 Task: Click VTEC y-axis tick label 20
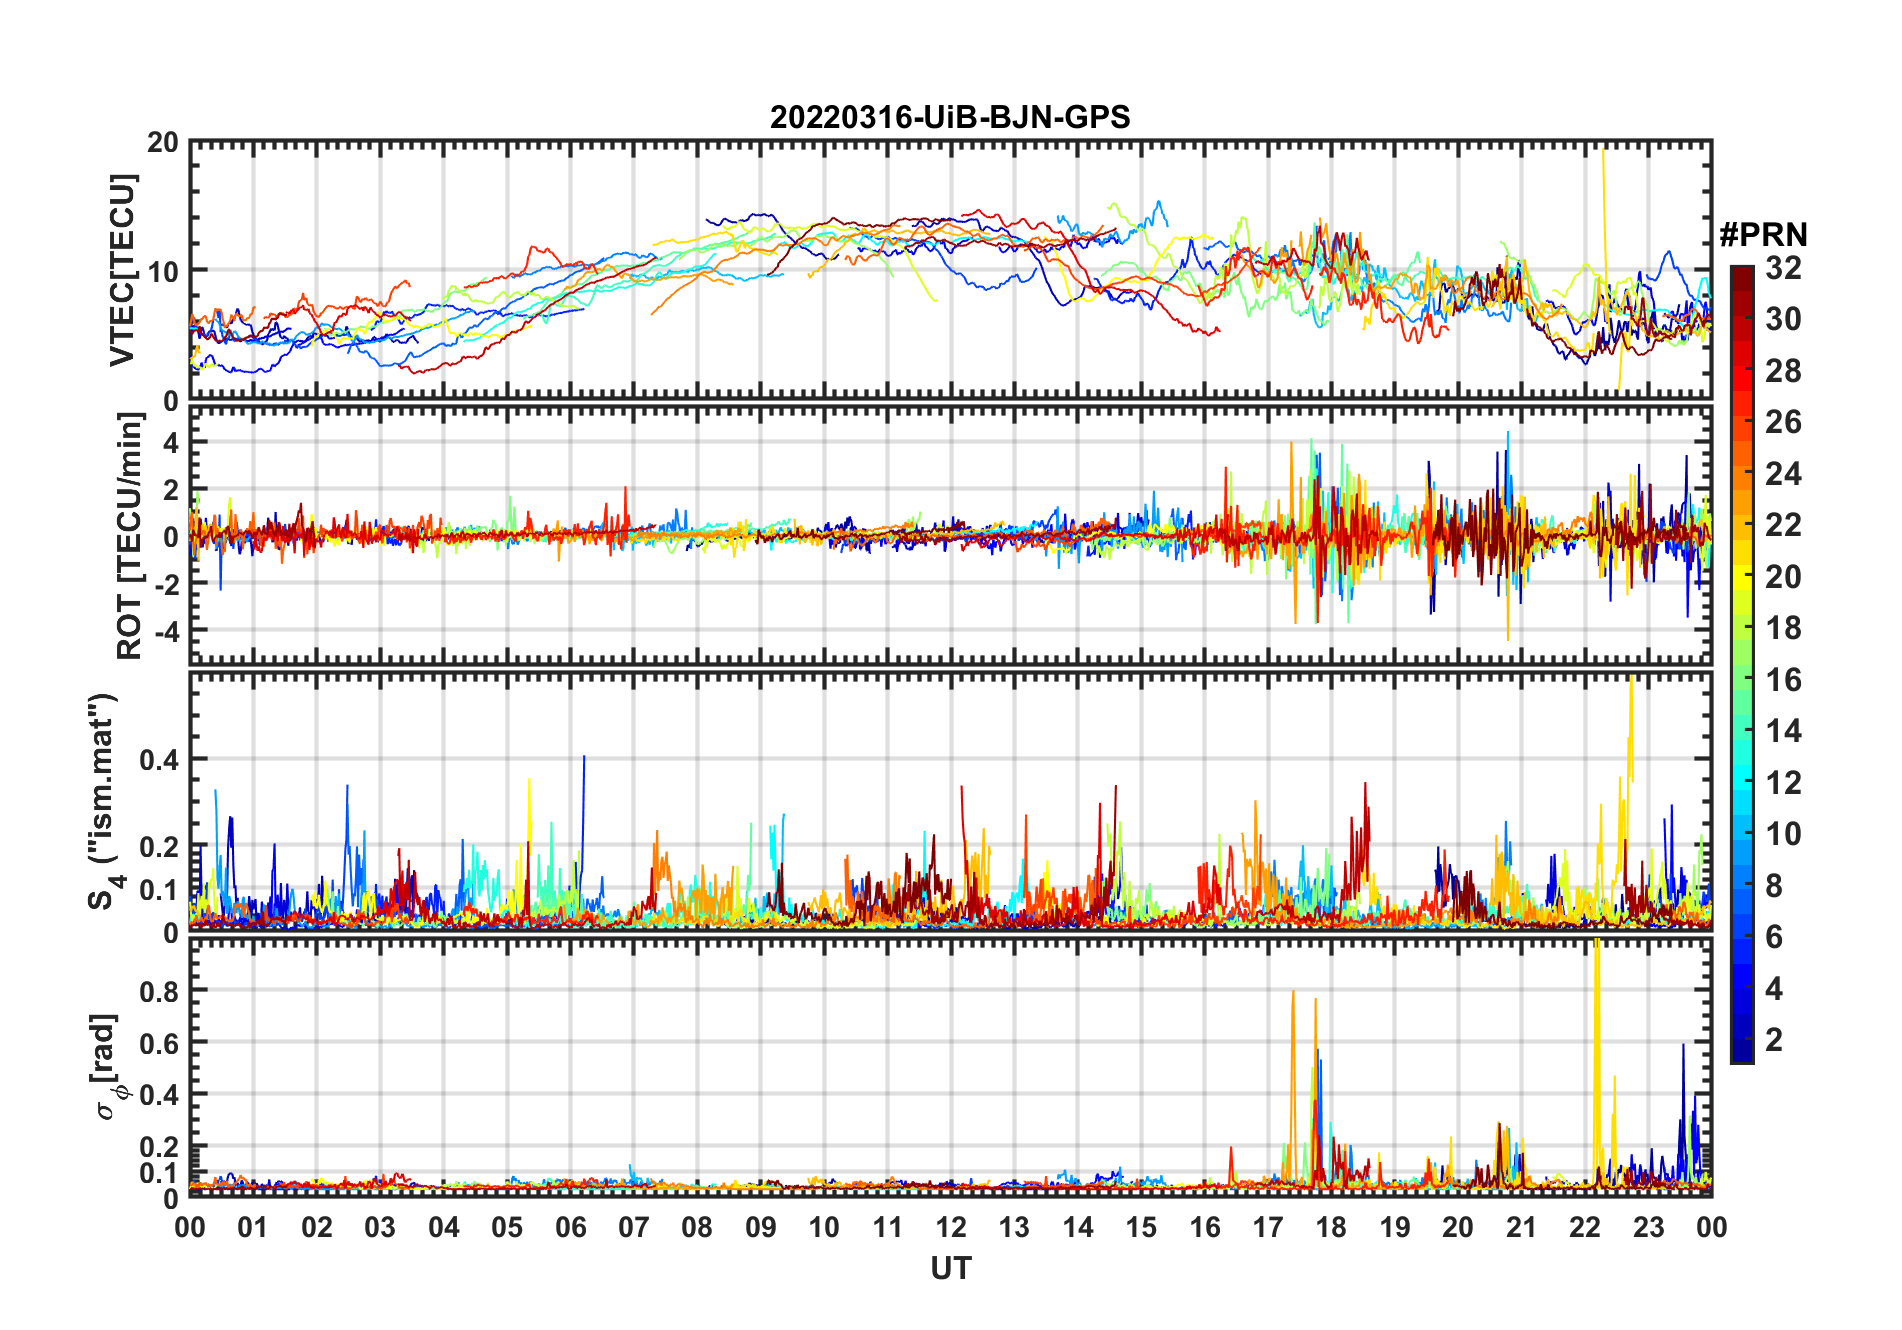pyautogui.click(x=163, y=142)
